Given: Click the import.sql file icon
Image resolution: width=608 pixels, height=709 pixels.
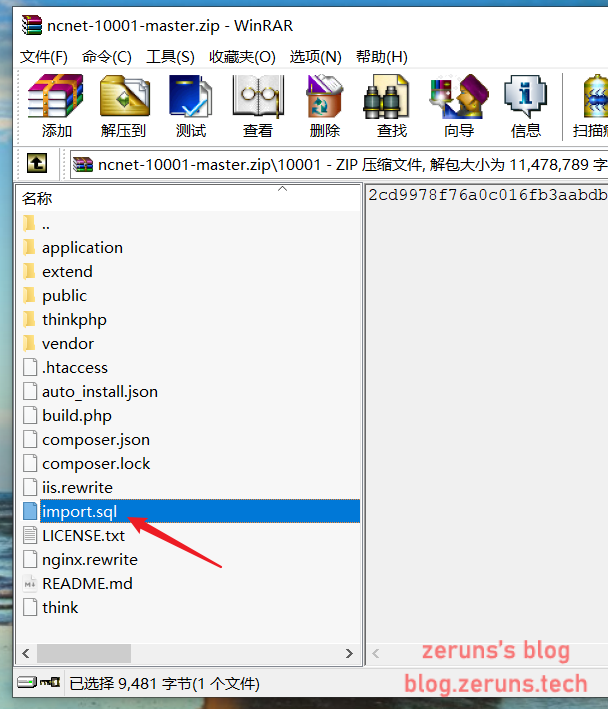Looking at the screenshot, I should (30, 511).
